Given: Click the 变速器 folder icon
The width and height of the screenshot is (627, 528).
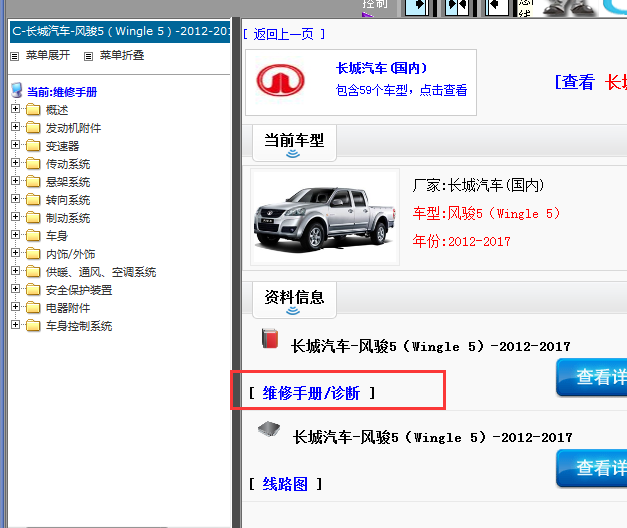Looking at the screenshot, I should click(33, 145).
